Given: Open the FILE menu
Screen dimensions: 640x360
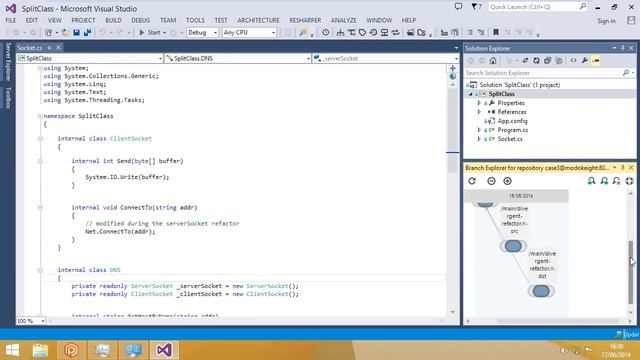Looking at the screenshot, I should pos(11,20).
